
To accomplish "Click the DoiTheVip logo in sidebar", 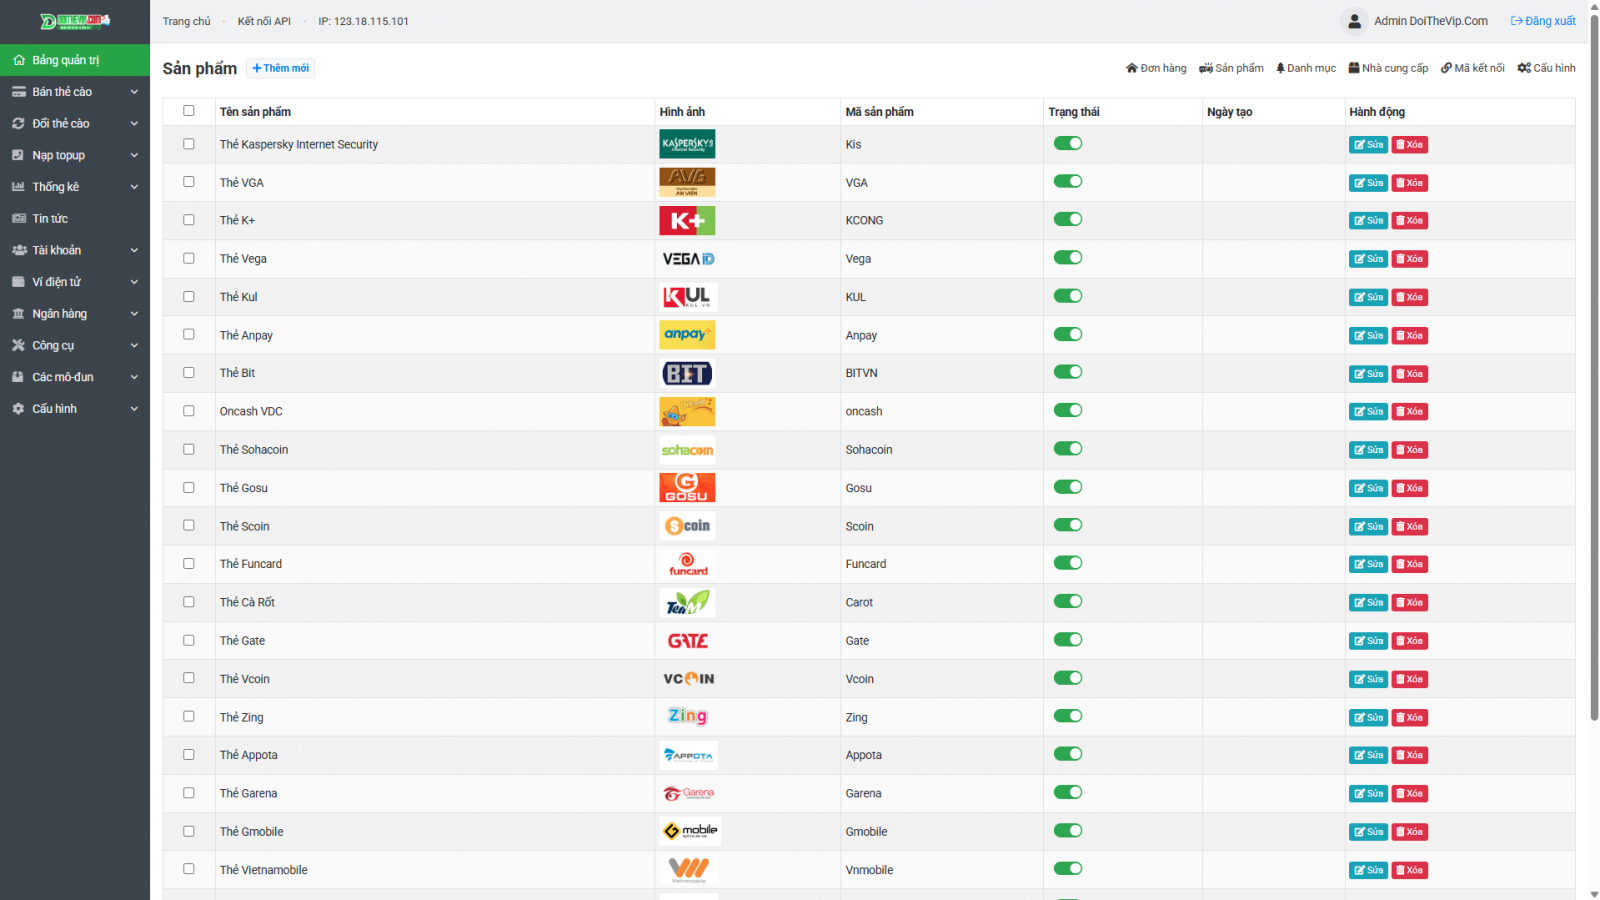I will tap(75, 21).
